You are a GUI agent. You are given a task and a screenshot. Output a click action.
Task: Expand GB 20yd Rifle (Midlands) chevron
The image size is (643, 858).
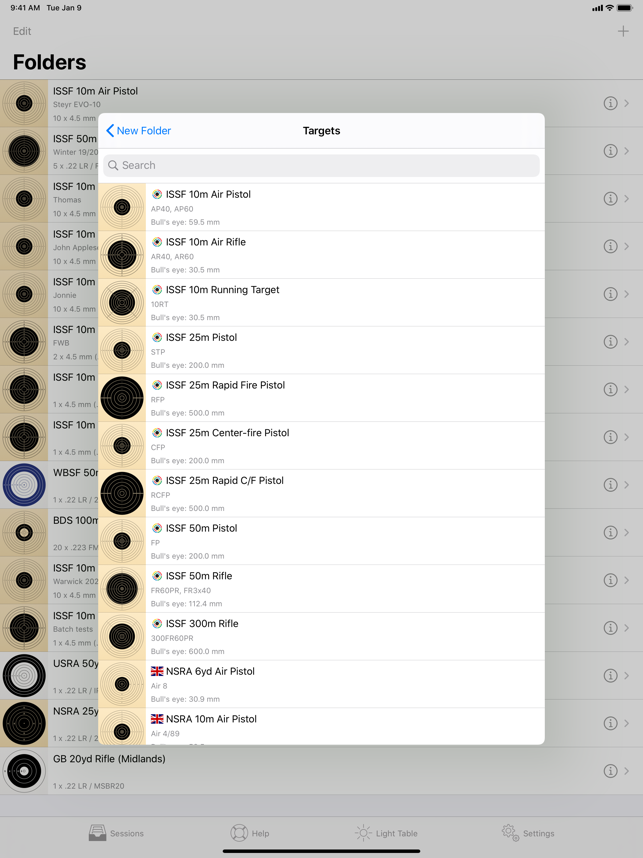click(x=627, y=770)
